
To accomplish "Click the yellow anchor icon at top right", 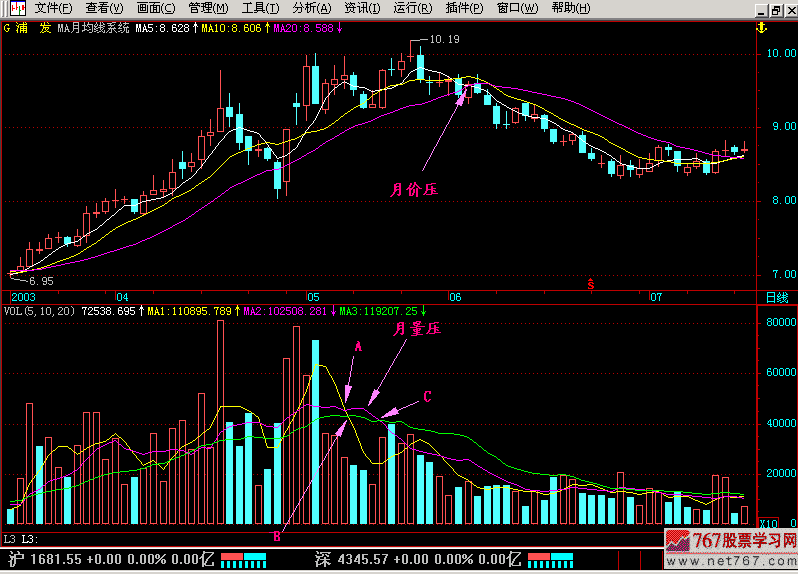I will click(x=762, y=26).
